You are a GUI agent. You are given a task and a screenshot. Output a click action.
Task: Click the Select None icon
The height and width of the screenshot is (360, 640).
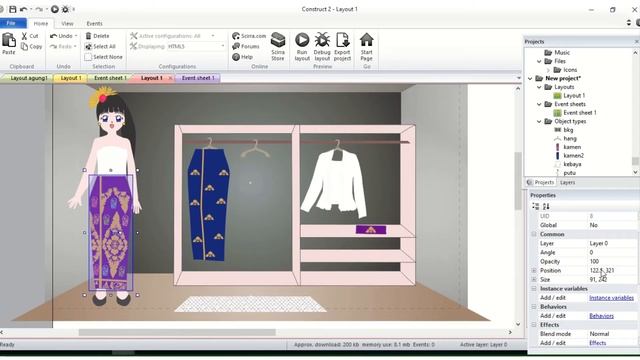coord(88,57)
